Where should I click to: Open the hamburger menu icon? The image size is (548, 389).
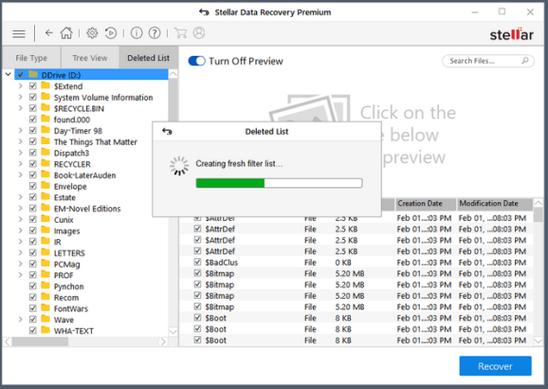[x=19, y=34]
